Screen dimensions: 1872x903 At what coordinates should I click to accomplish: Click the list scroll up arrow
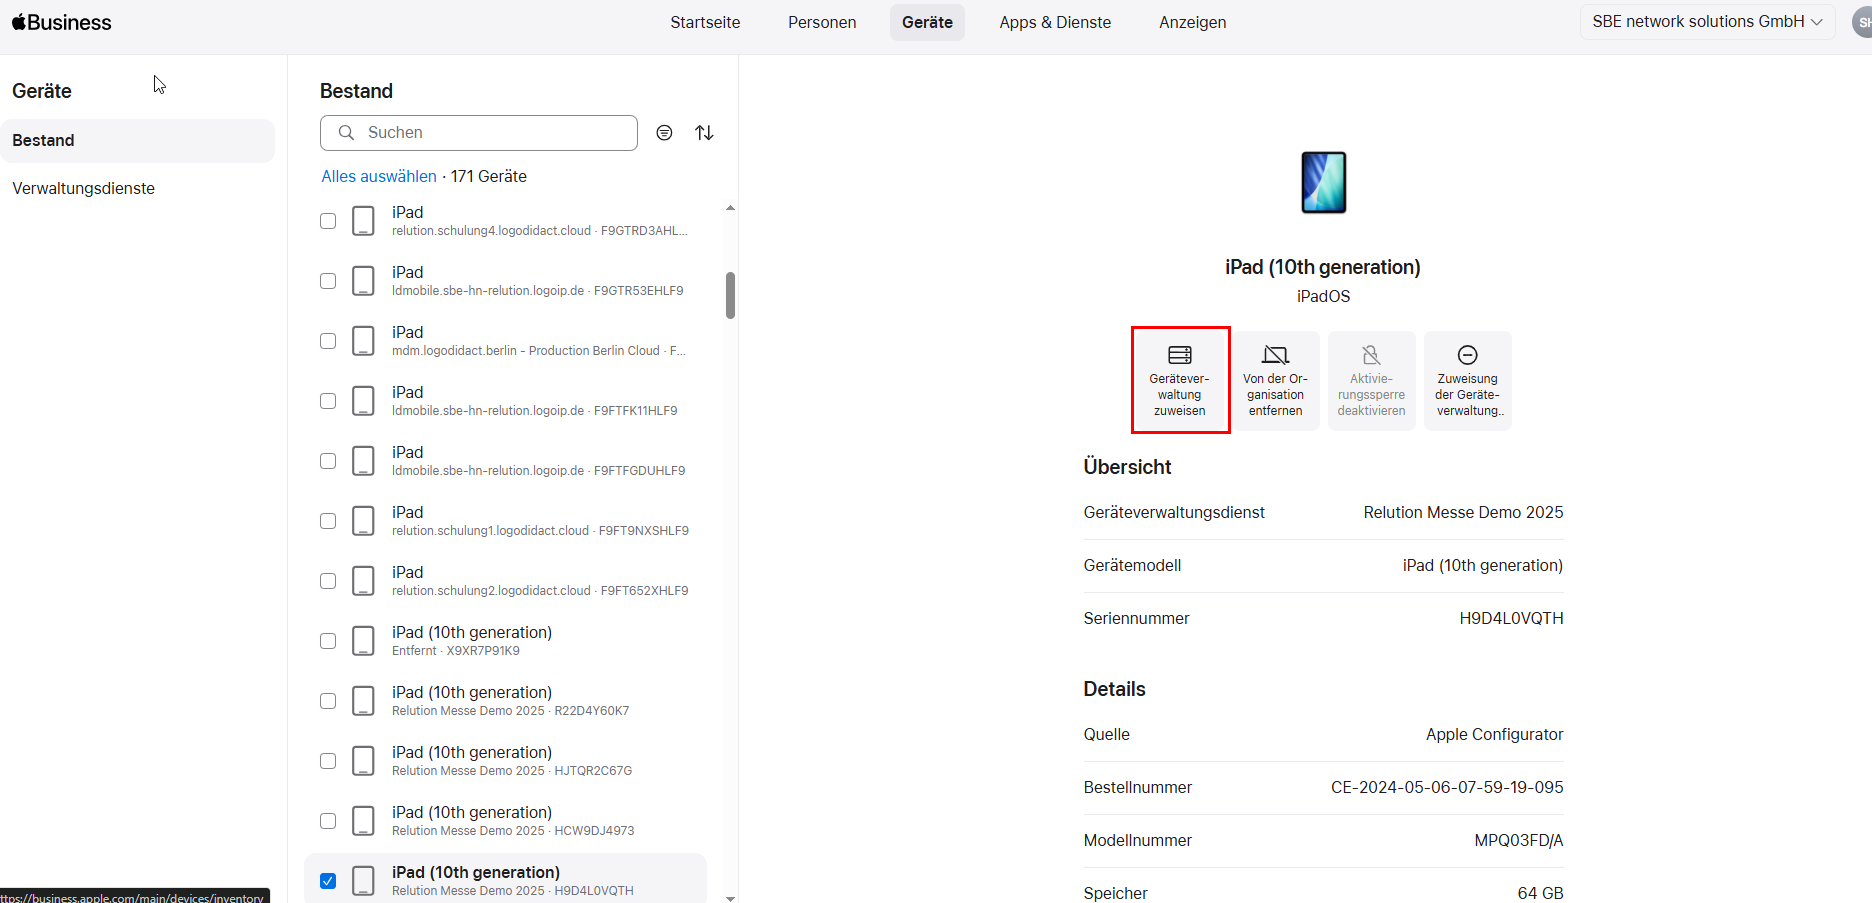tap(731, 208)
